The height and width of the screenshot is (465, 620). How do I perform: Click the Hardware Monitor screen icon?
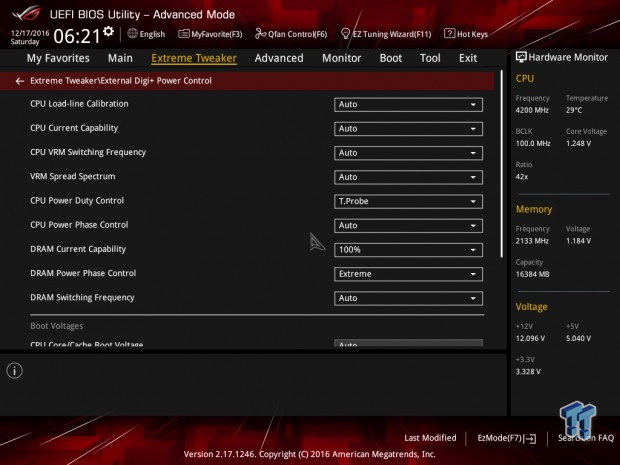tap(521, 57)
